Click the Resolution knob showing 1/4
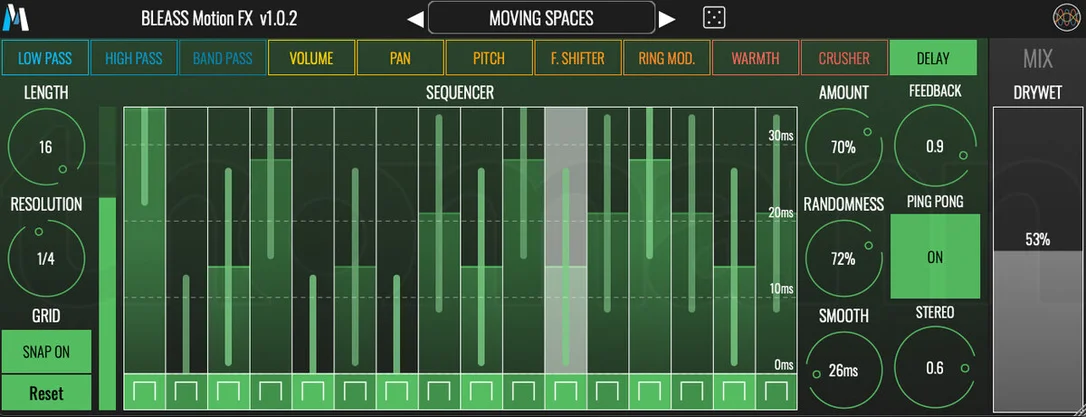Viewport: 1086px width, 417px height. point(46,258)
